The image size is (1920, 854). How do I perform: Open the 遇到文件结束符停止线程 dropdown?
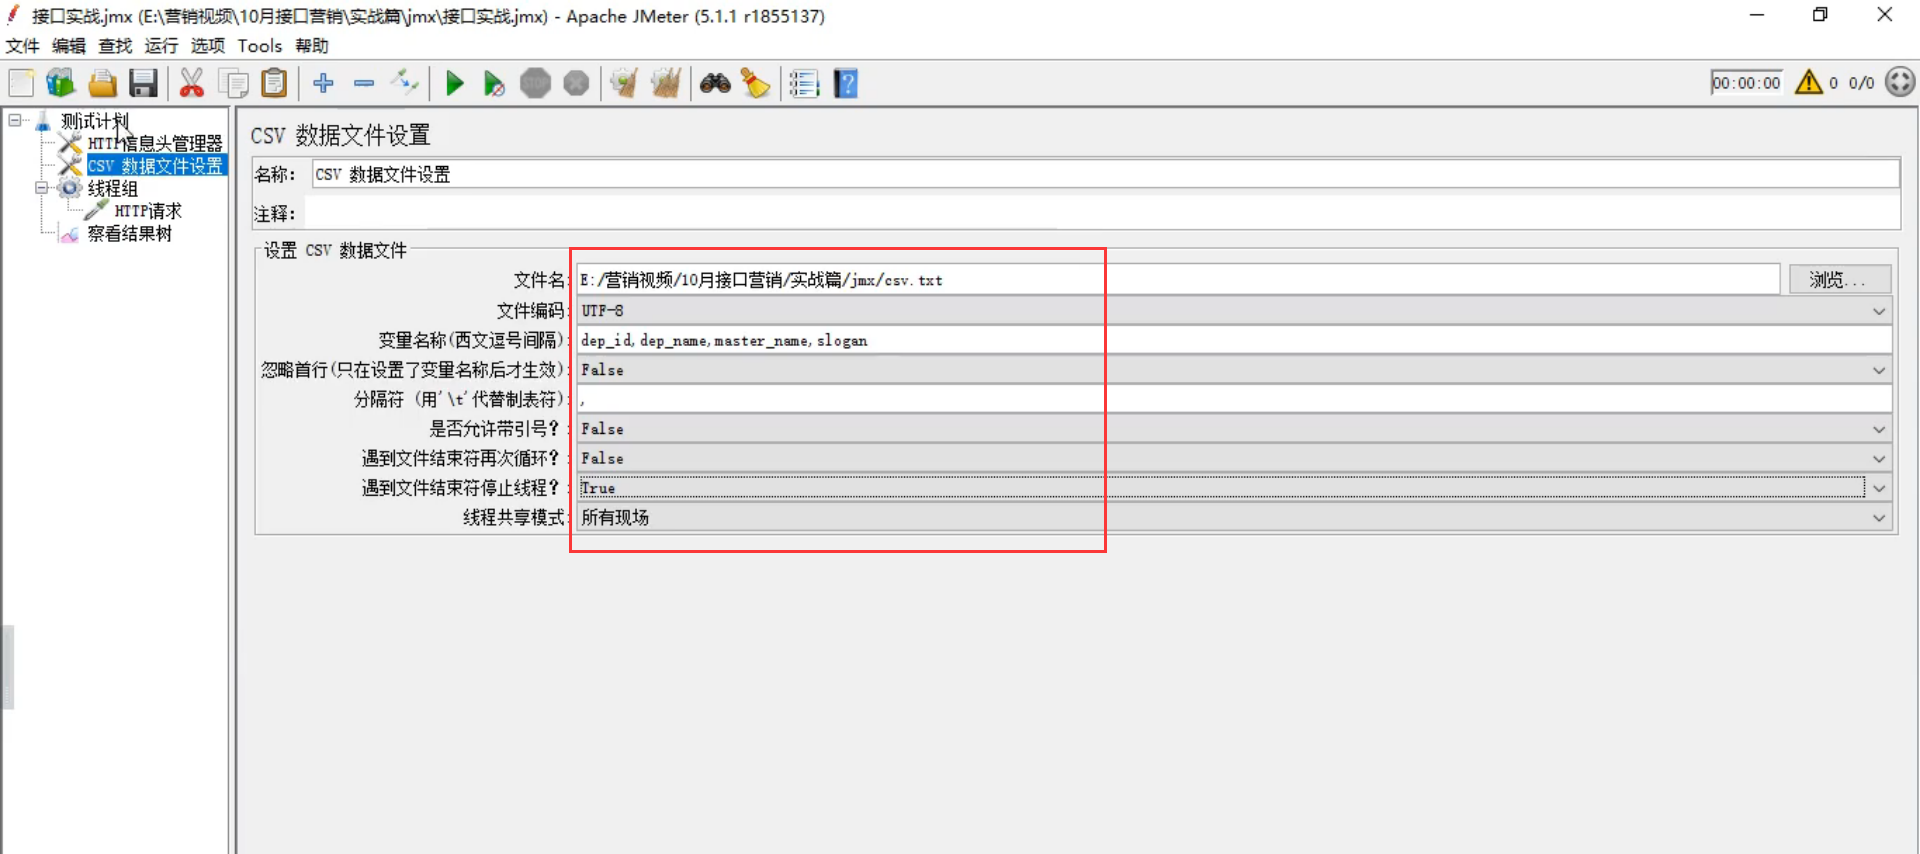pyautogui.click(x=1234, y=488)
